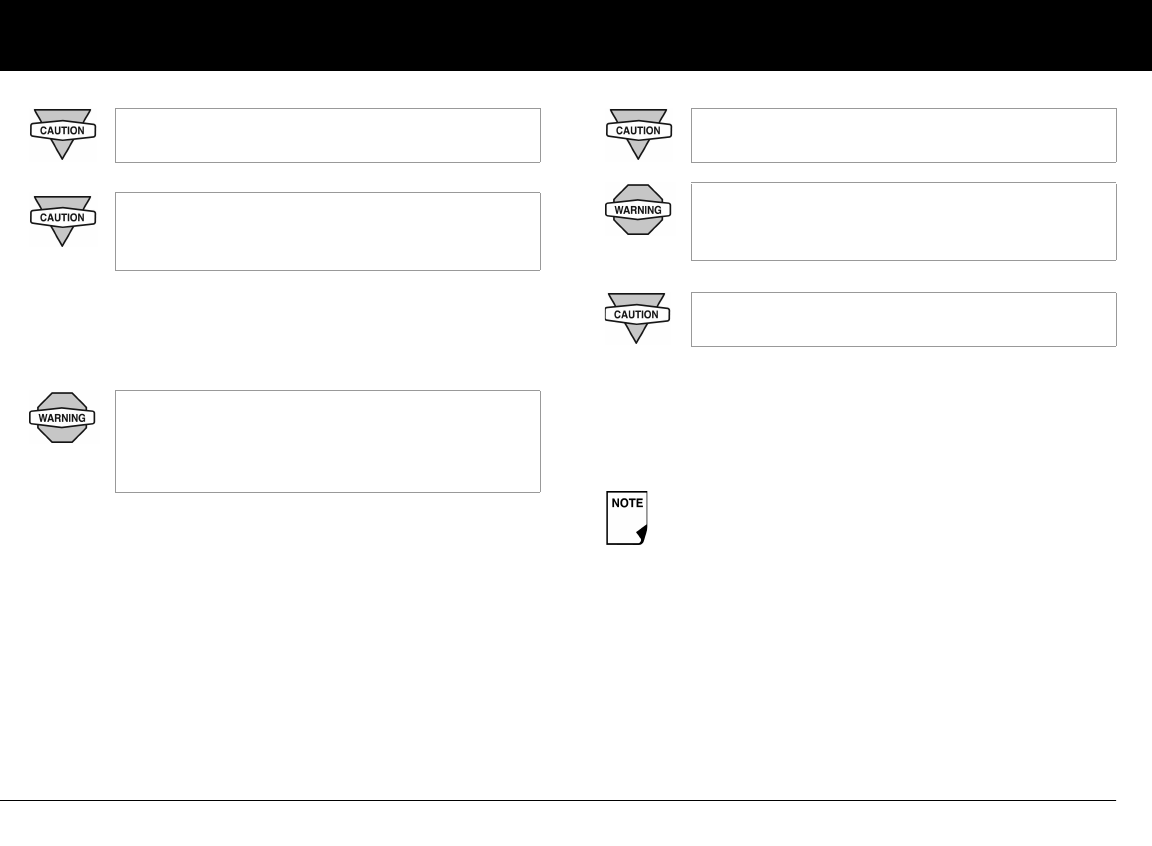The image size is (1152, 846).
Task: Select the empty box beside first left CAUTION icon
Action: (328, 135)
